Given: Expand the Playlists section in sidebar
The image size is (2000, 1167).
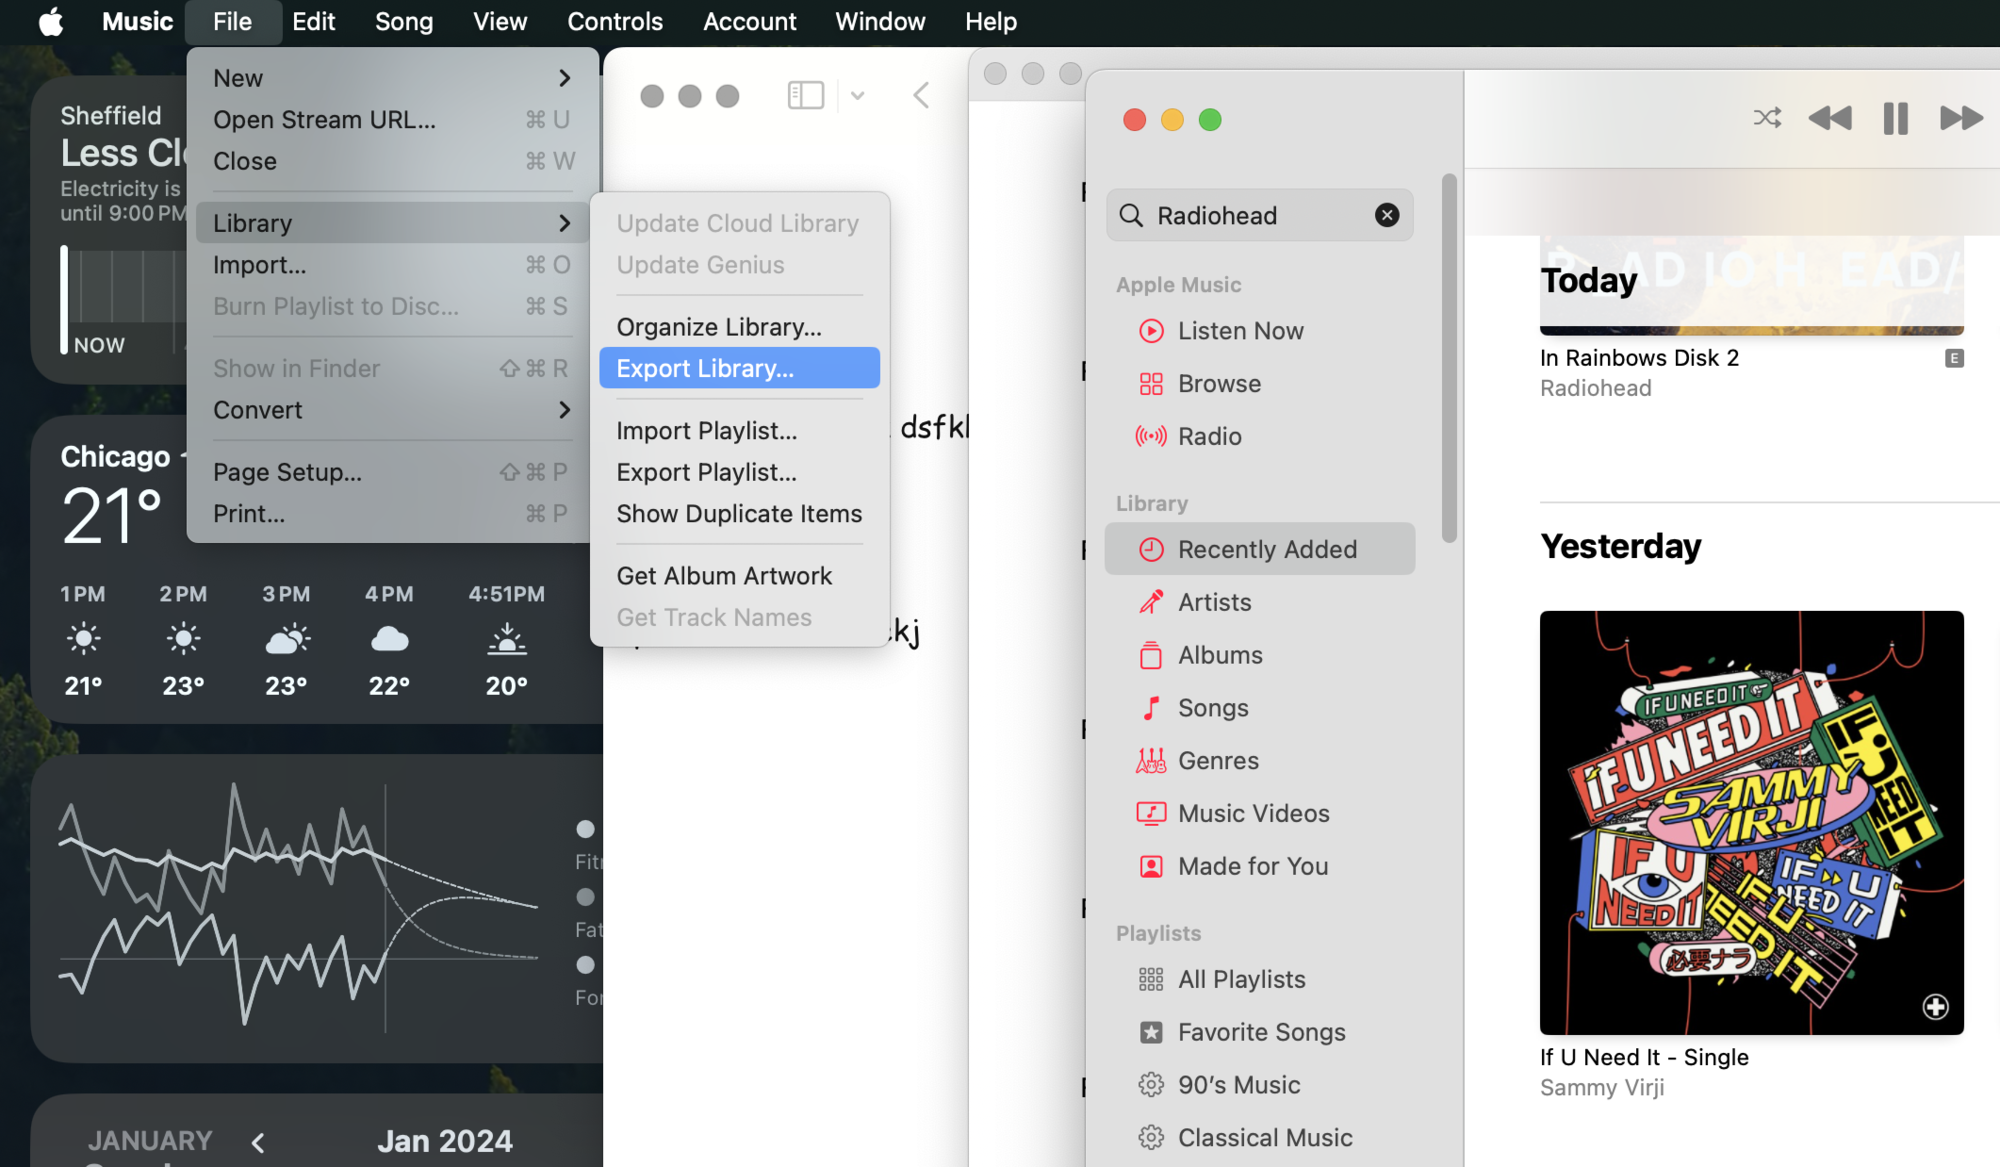Looking at the screenshot, I should pos(1156,932).
